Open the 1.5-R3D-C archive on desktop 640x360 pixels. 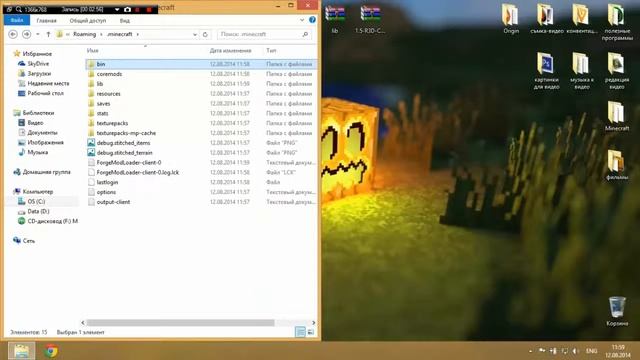pyautogui.click(x=370, y=19)
